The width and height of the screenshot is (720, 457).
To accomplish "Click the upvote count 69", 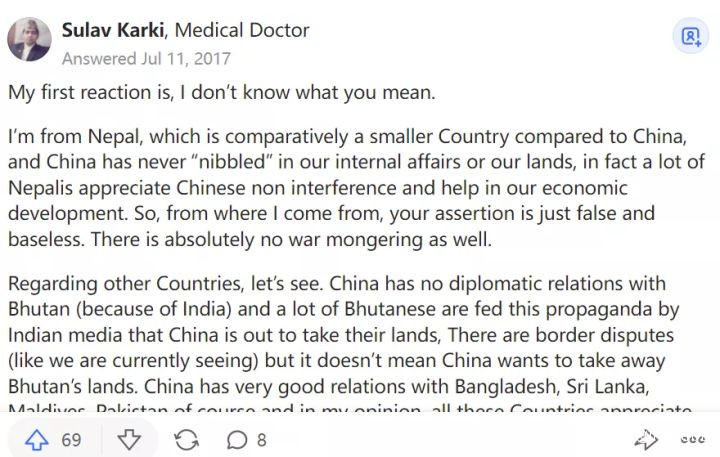I will [71, 440].
